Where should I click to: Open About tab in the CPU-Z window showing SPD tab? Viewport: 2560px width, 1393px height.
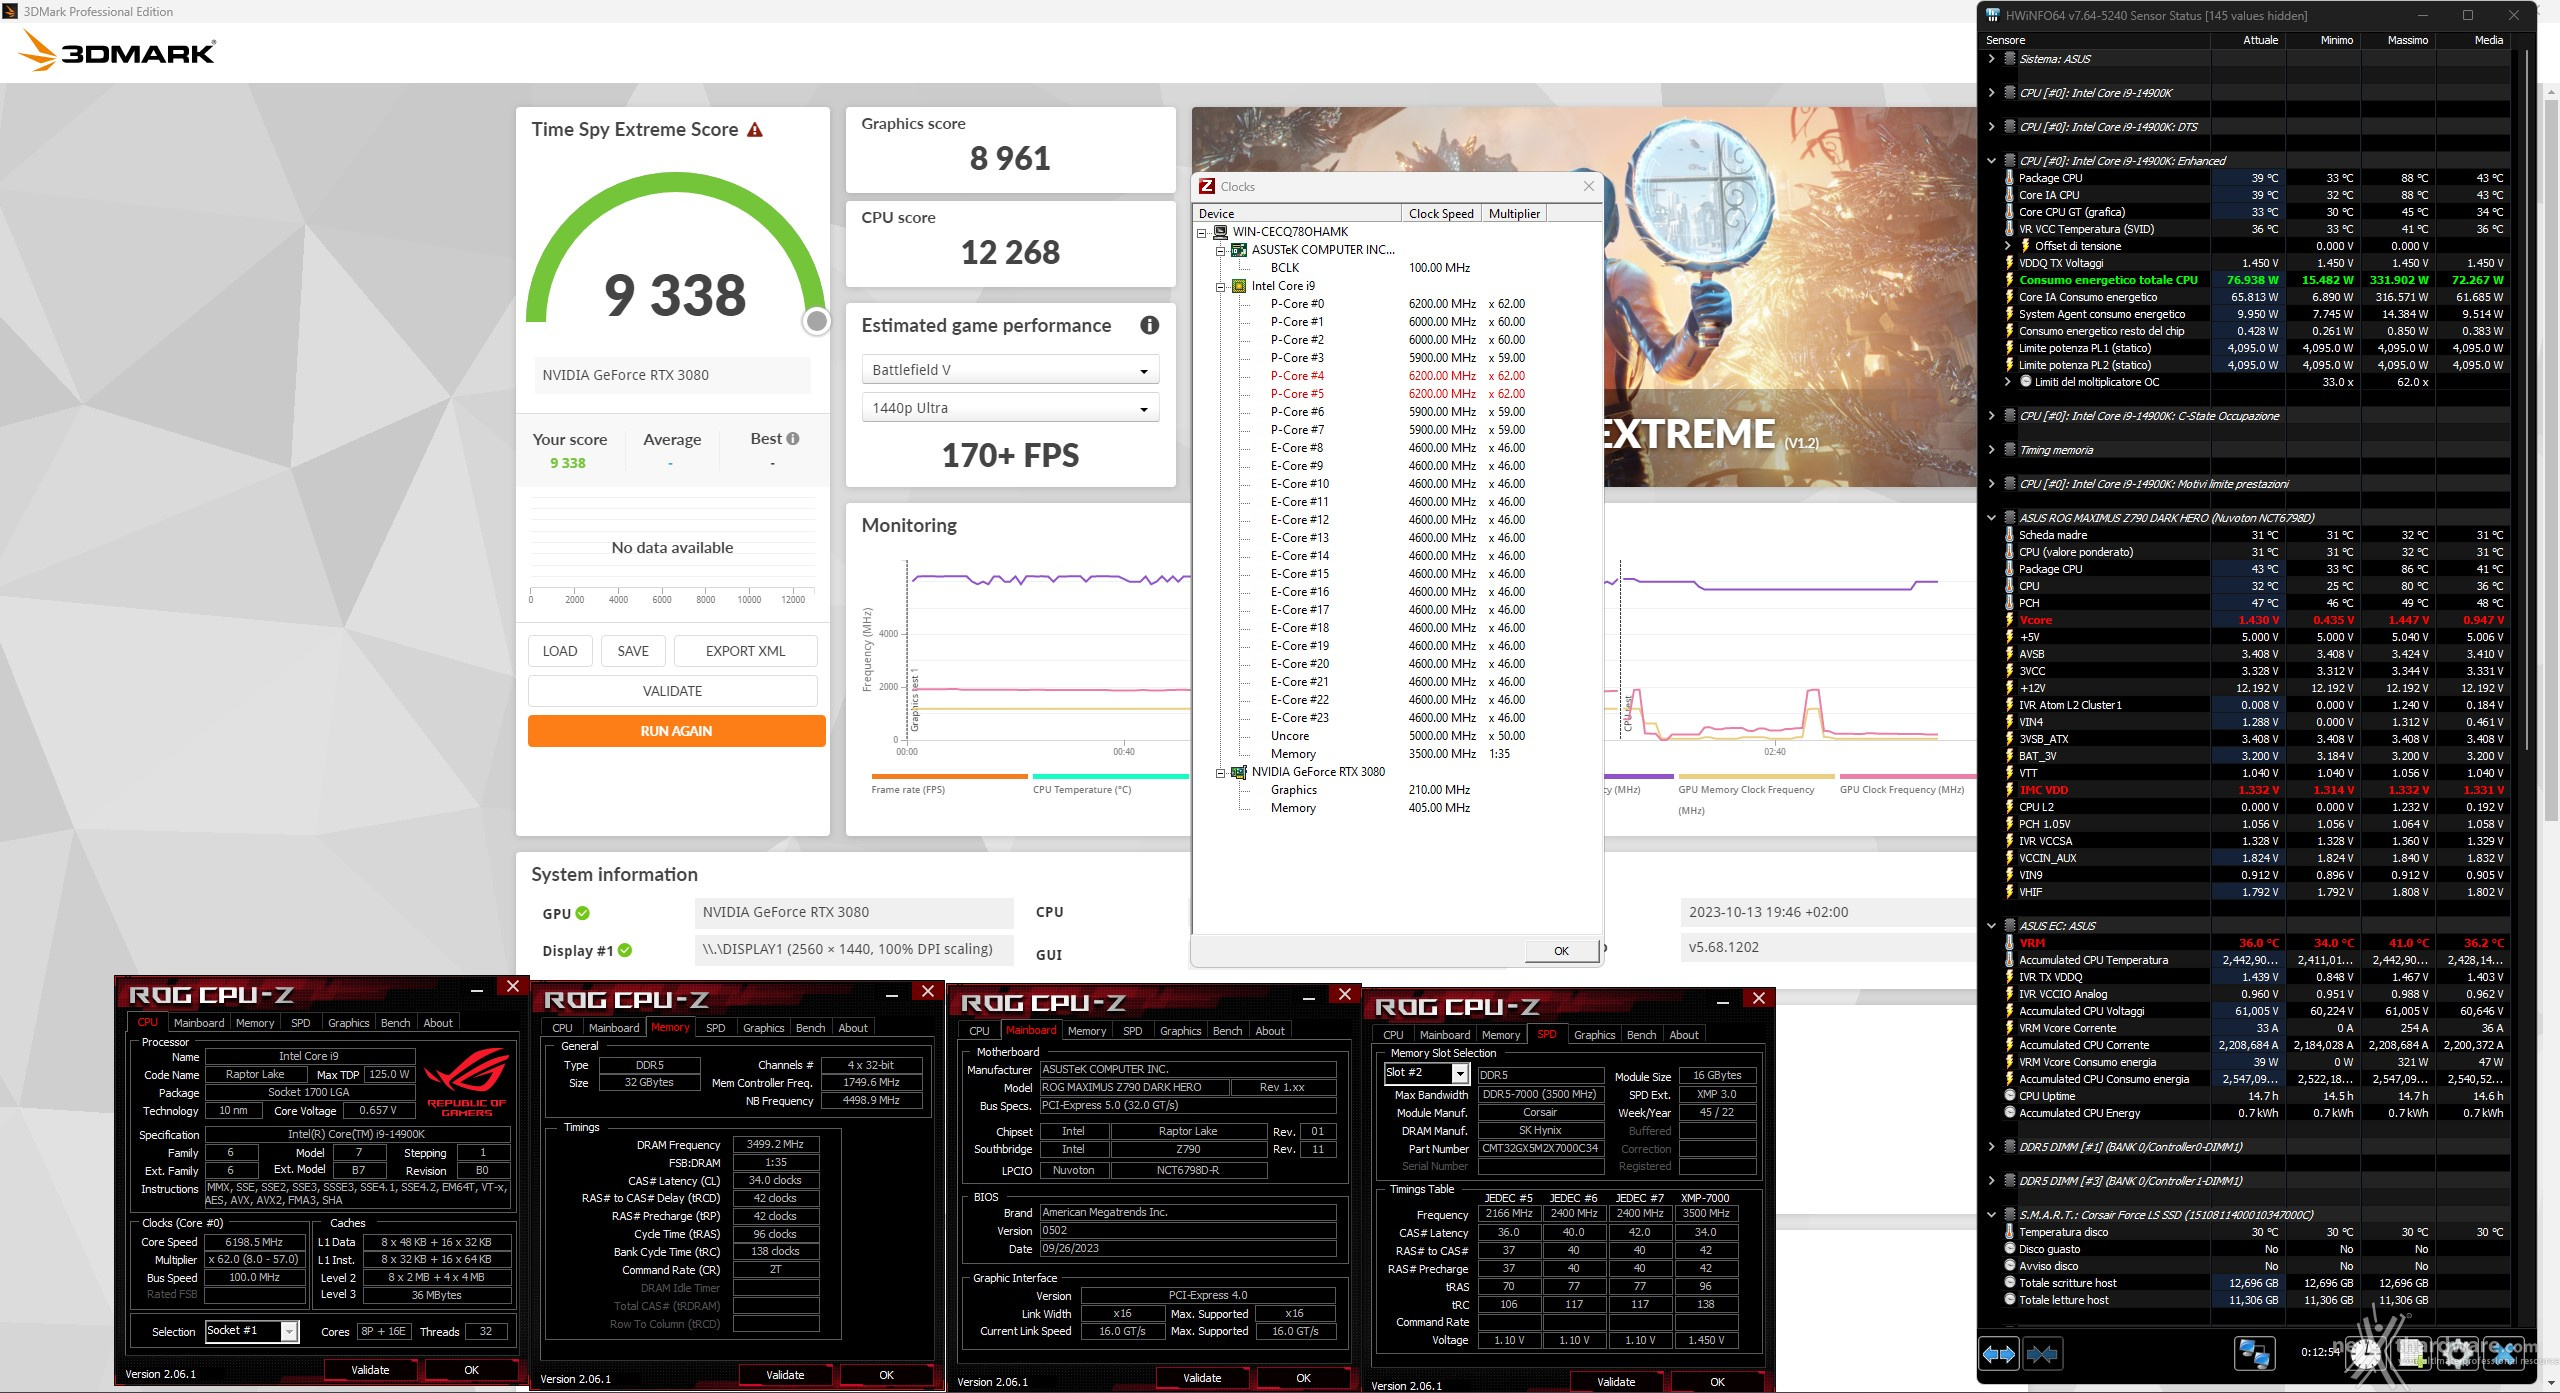click(x=1683, y=1035)
